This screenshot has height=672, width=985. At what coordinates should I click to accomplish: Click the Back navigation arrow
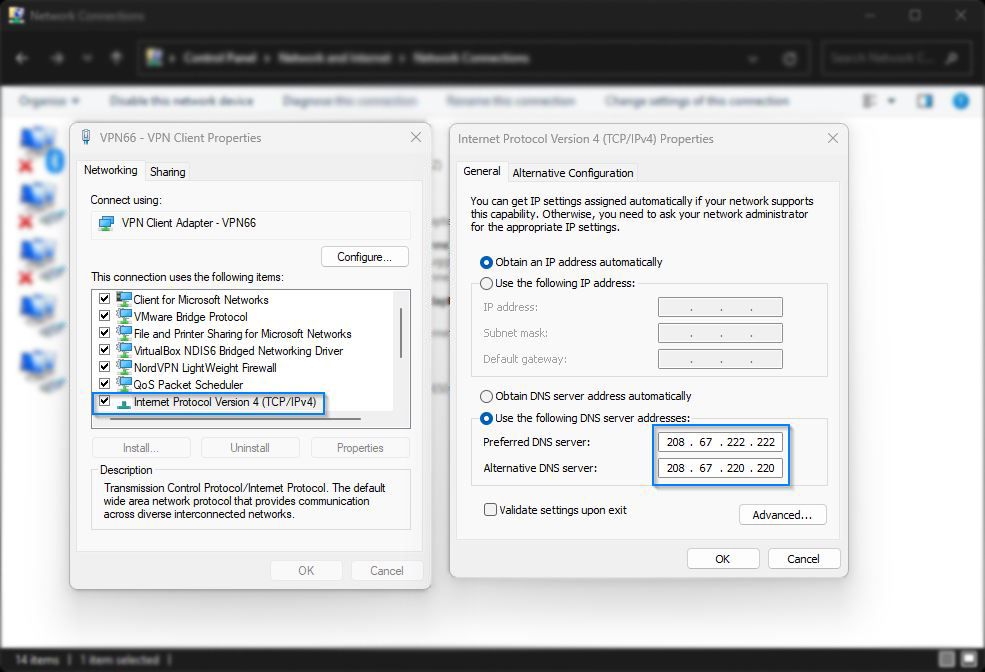[x=22, y=58]
